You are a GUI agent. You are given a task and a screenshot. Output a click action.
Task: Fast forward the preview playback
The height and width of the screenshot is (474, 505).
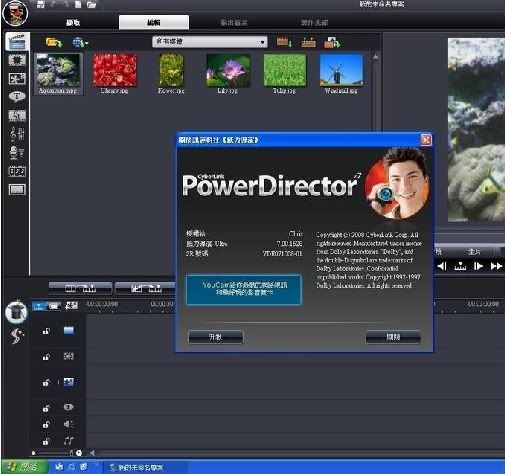click(x=496, y=266)
